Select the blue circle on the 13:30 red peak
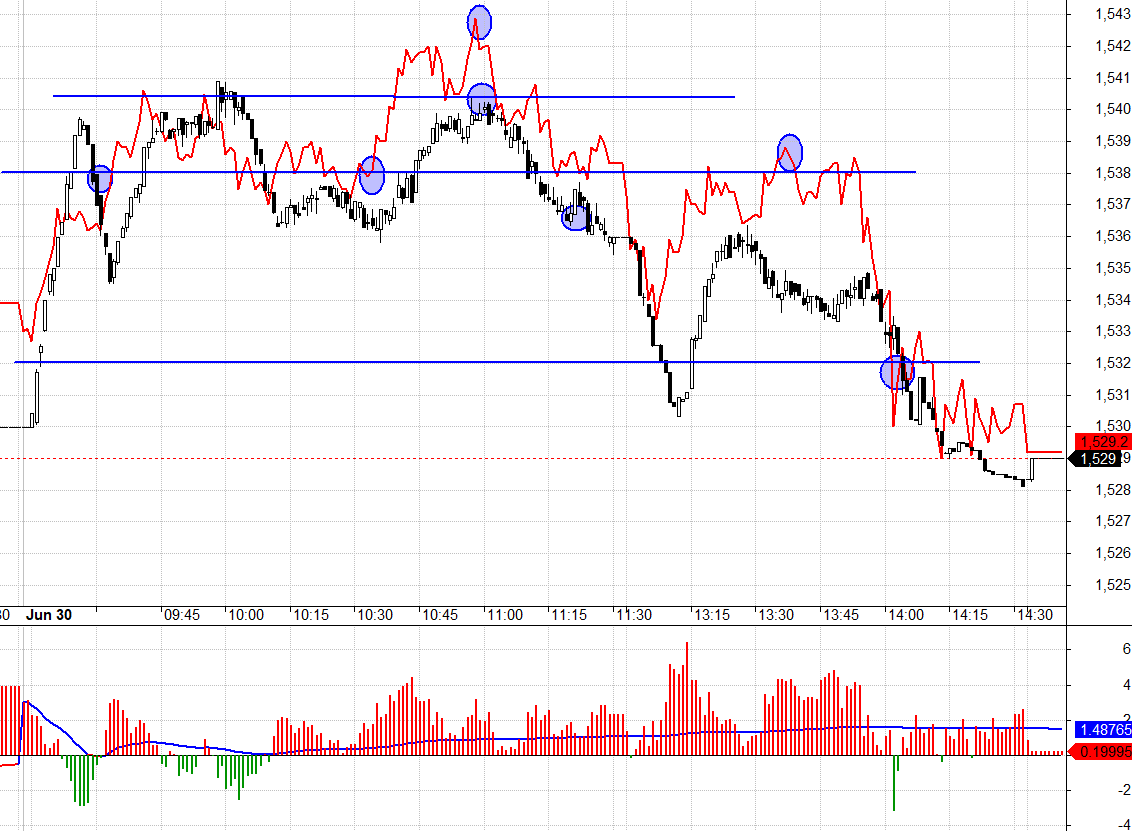The height and width of the screenshot is (831, 1132). pyautogui.click(x=790, y=153)
